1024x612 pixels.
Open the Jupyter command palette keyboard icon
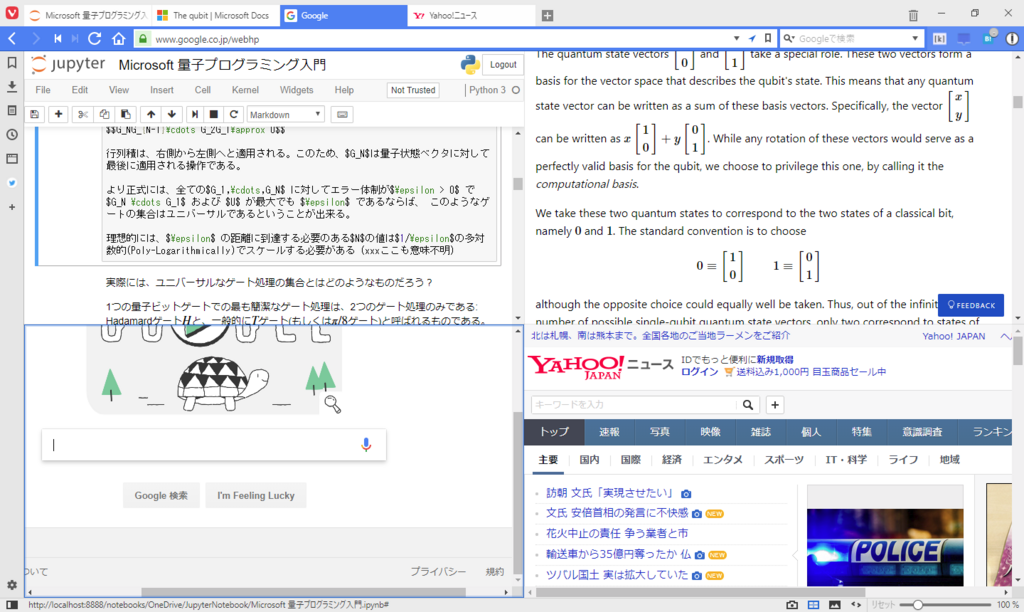[x=342, y=114]
